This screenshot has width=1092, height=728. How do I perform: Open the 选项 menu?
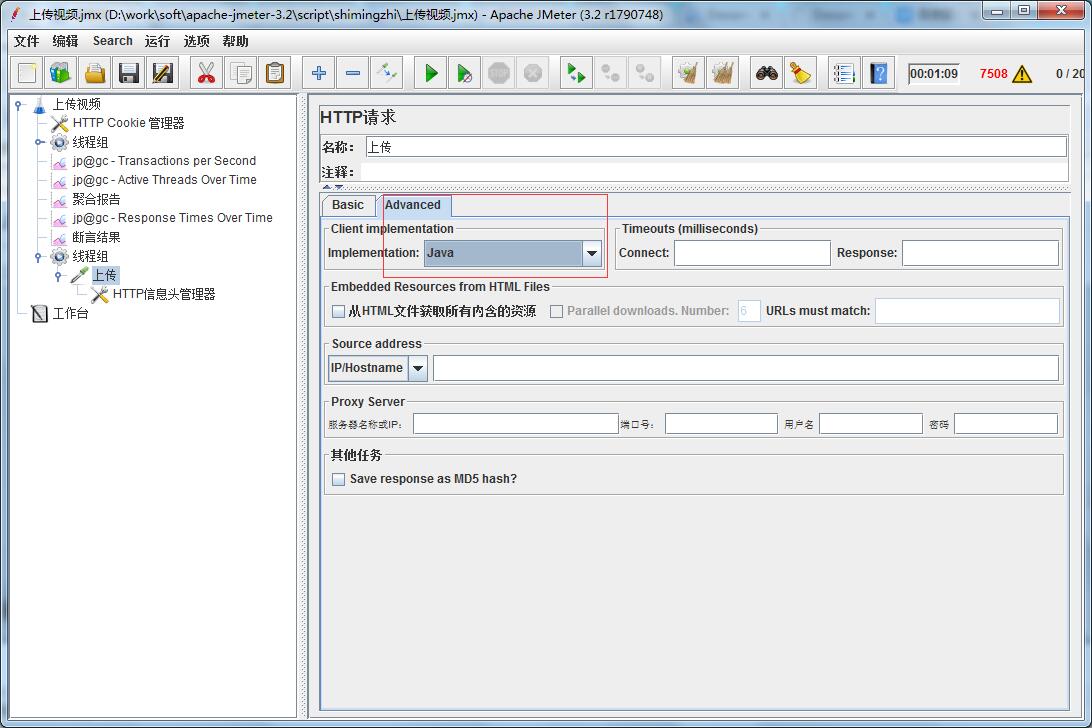coord(196,41)
